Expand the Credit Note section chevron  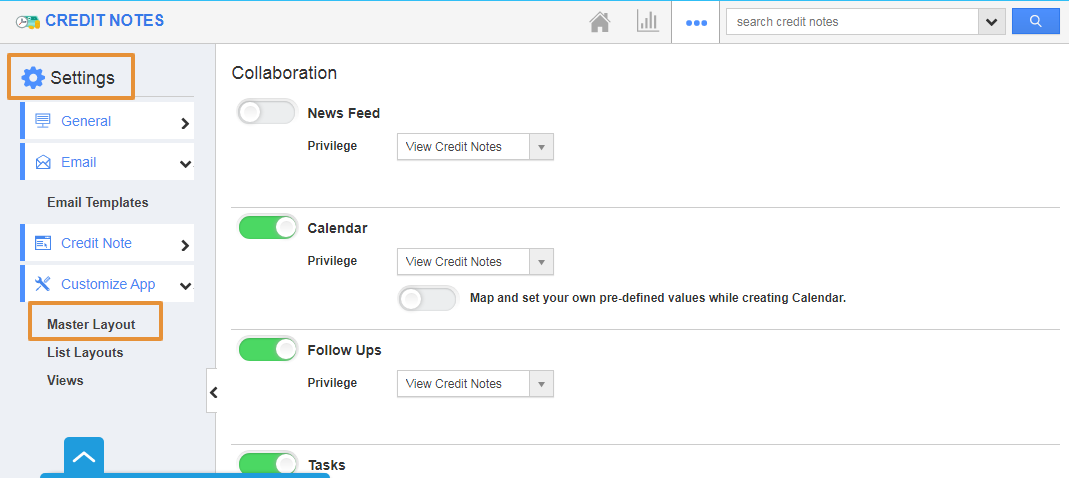click(x=185, y=245)
